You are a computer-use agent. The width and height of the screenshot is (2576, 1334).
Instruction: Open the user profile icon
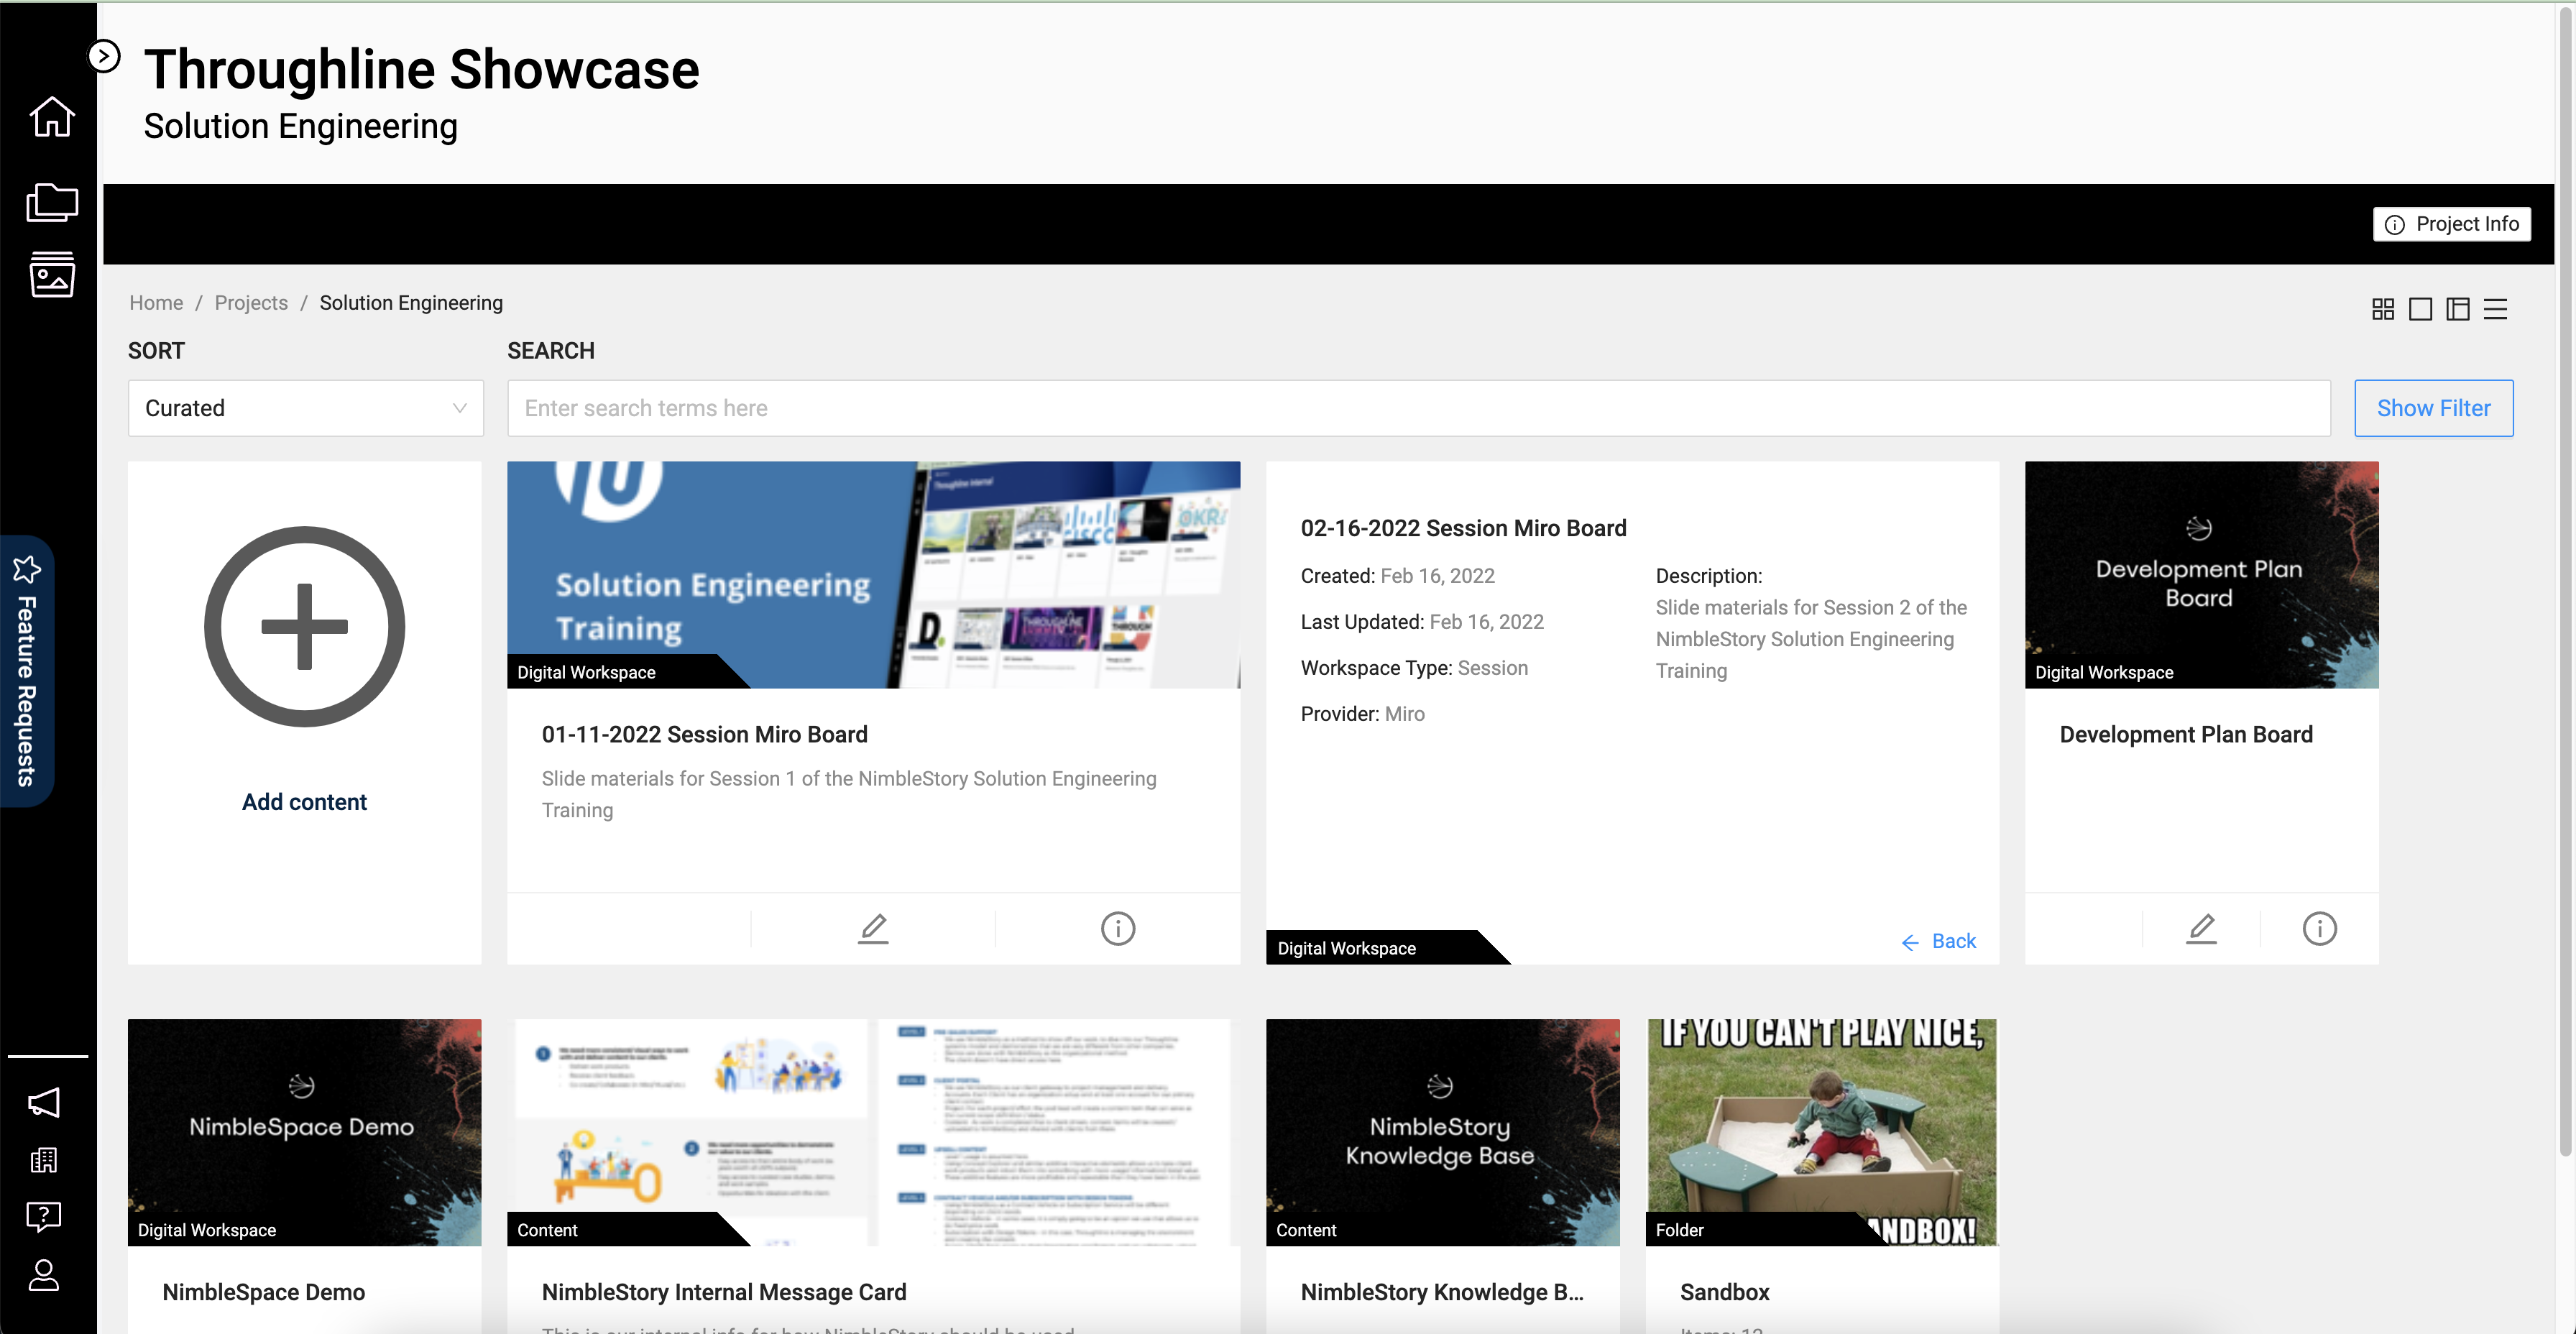pyautogui.click(x=44, y=1275)
